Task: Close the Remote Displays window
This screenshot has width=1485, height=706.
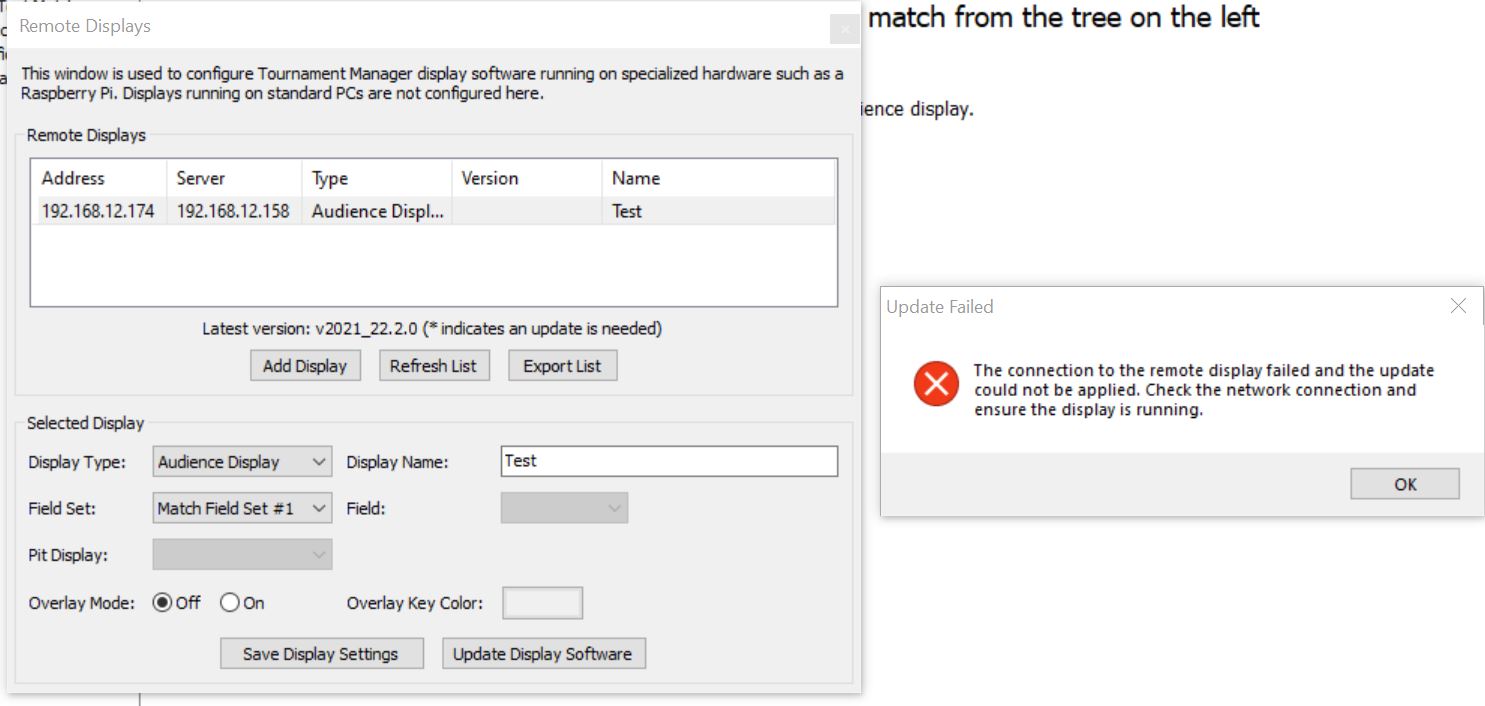Action: (845, 29)
